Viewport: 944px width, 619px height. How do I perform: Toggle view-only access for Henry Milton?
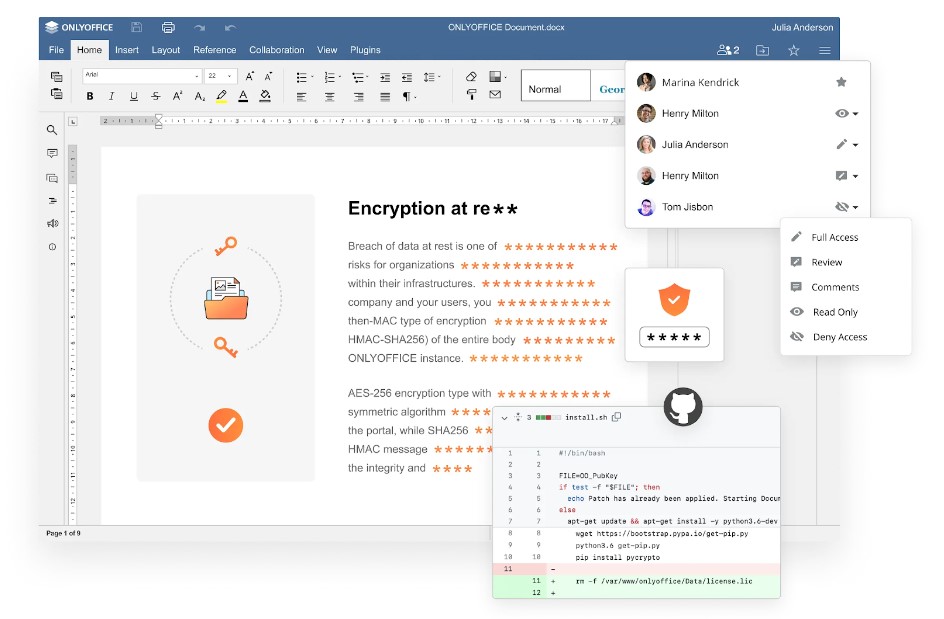click(x=841, y=113)
